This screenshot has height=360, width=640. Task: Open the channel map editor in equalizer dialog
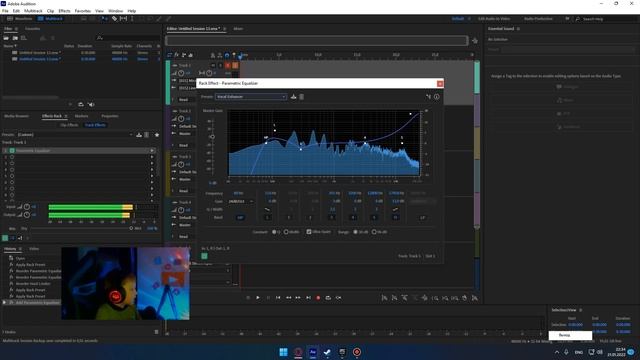[x=428, y=97]
